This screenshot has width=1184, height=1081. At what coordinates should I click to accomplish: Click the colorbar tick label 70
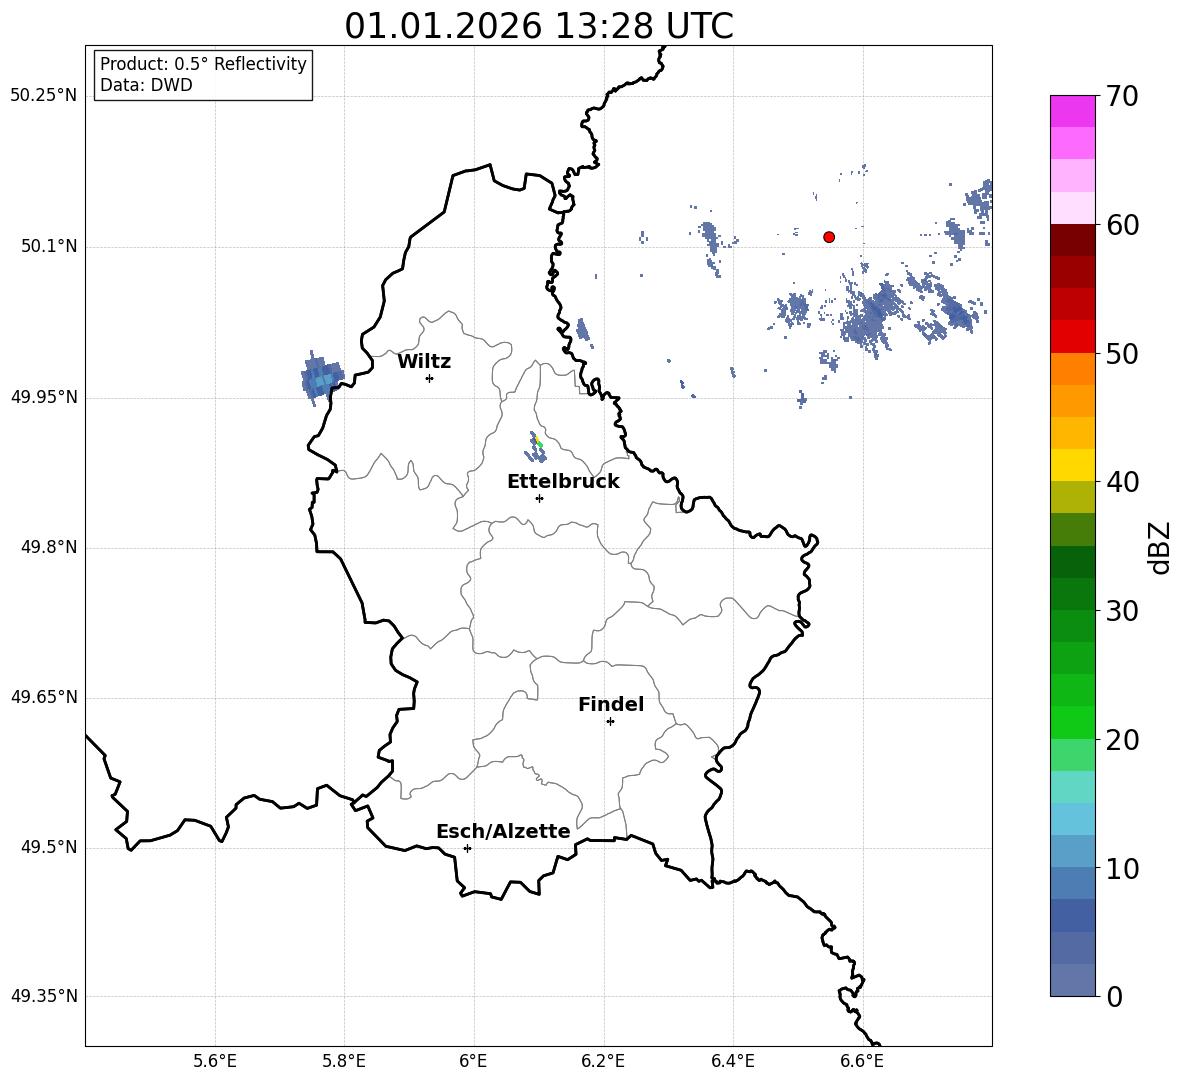(x=1122, y=97)
